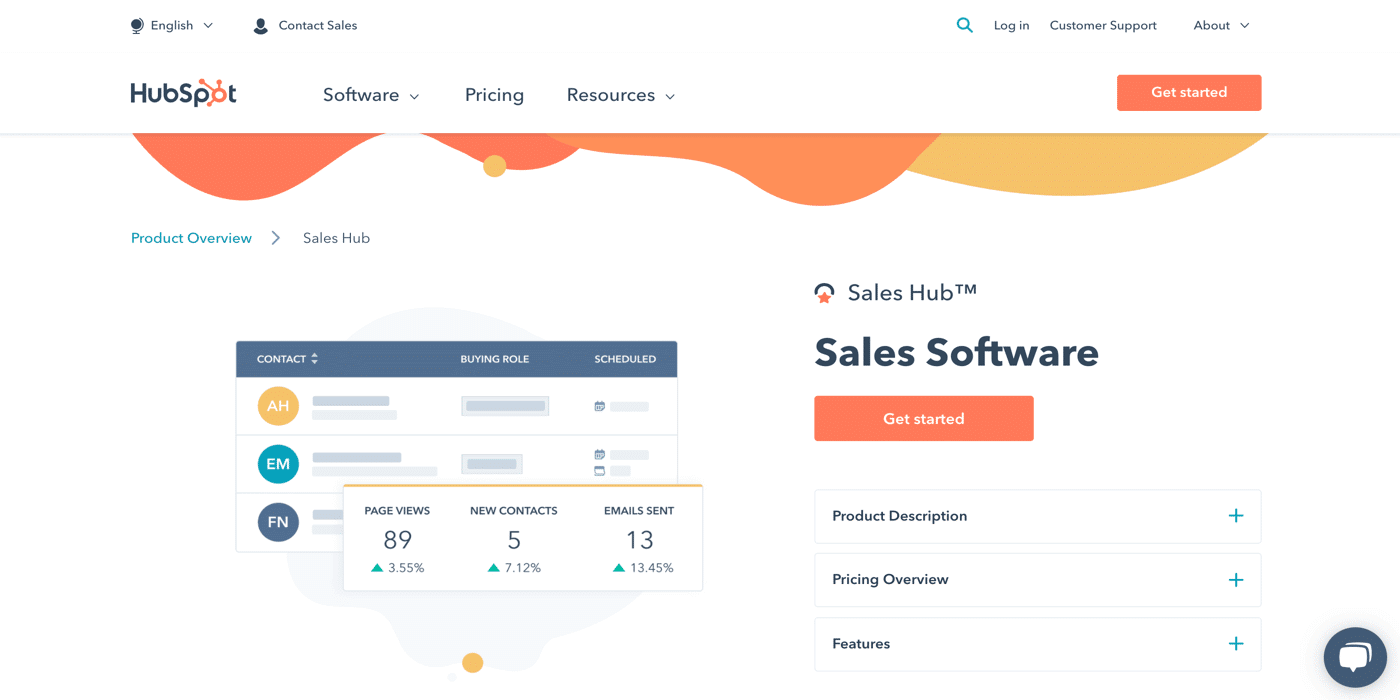This screenshot has height=700, width=1400.
Task: Click the HubSpot logo
Action: coord(183,94)
